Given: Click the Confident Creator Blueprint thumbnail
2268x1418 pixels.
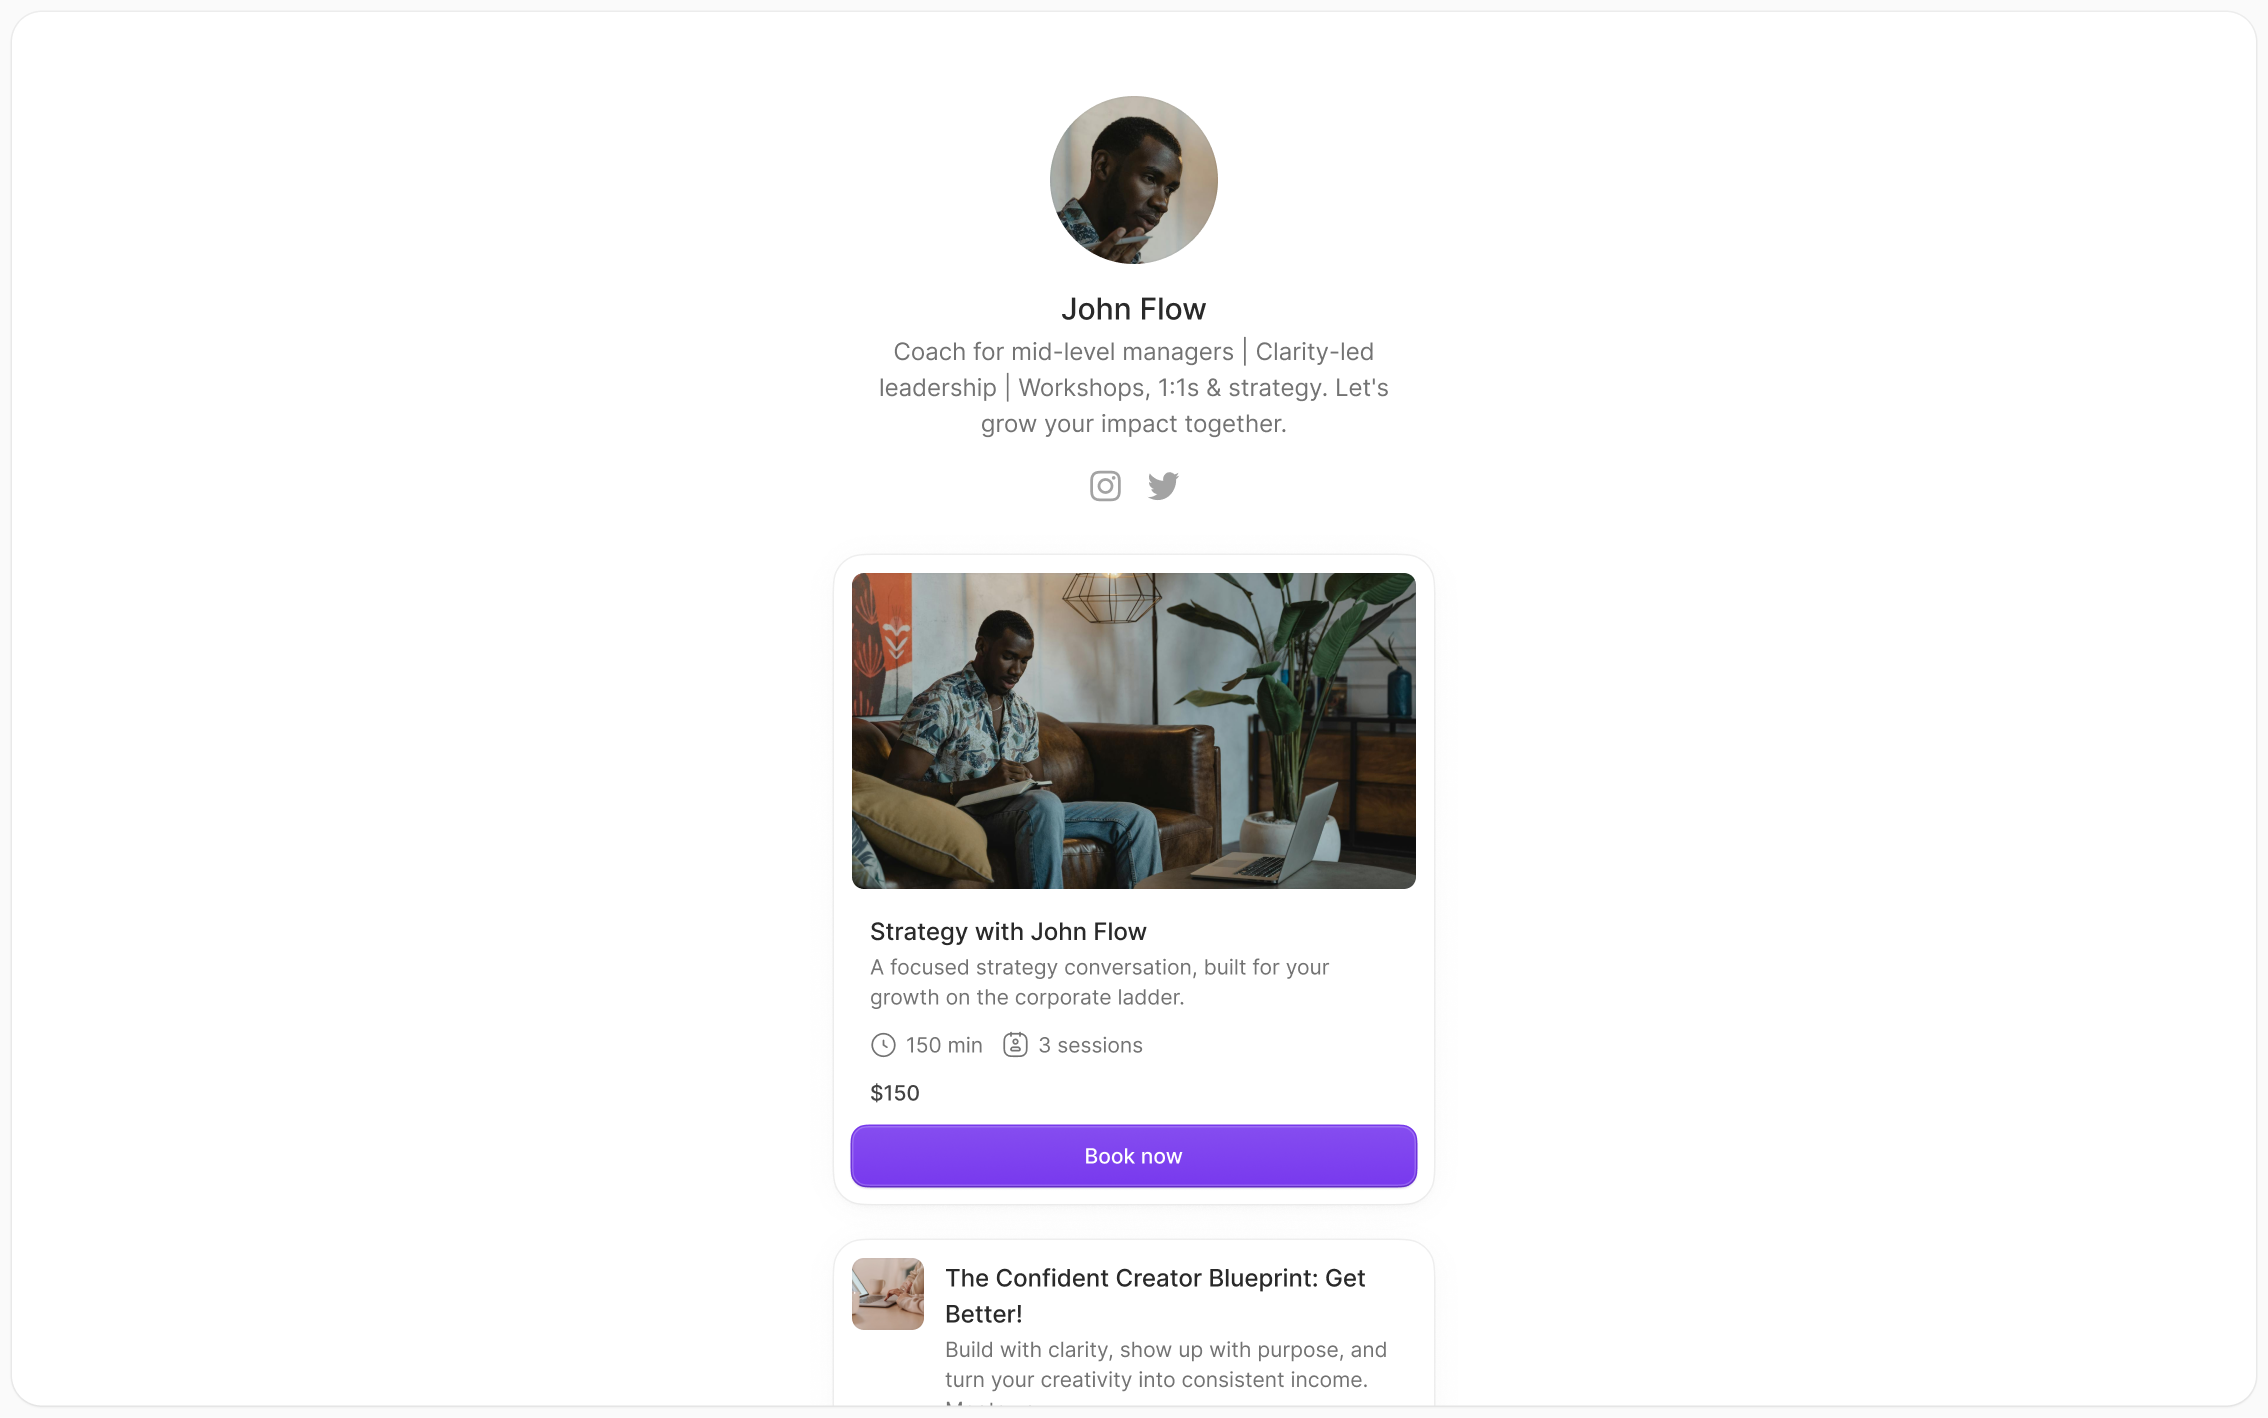Looking at the screenshot, I should coord(888,1294).
